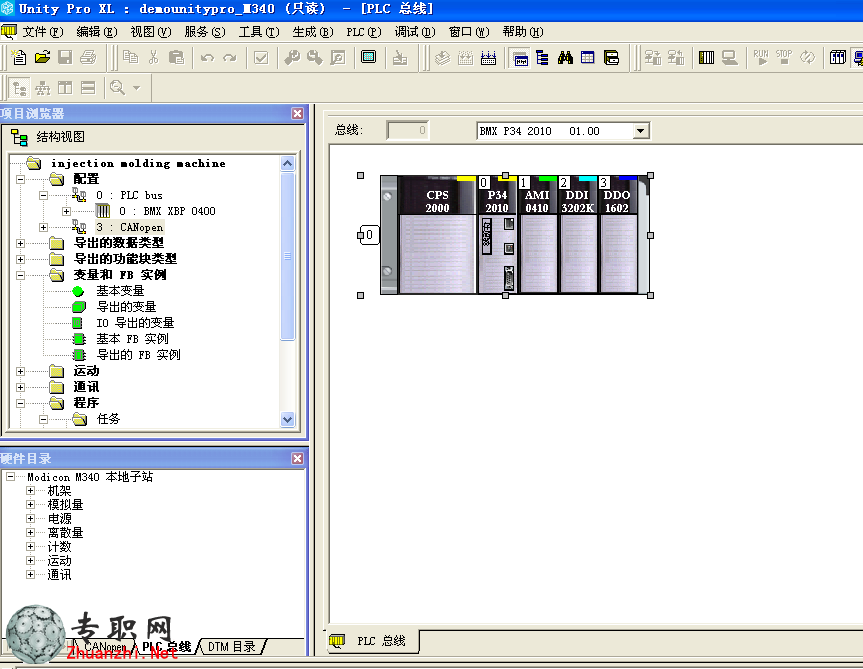Expand the 模拟量 hardware category
The height and width of the screenshot is (669, 863).
[30, 505]
